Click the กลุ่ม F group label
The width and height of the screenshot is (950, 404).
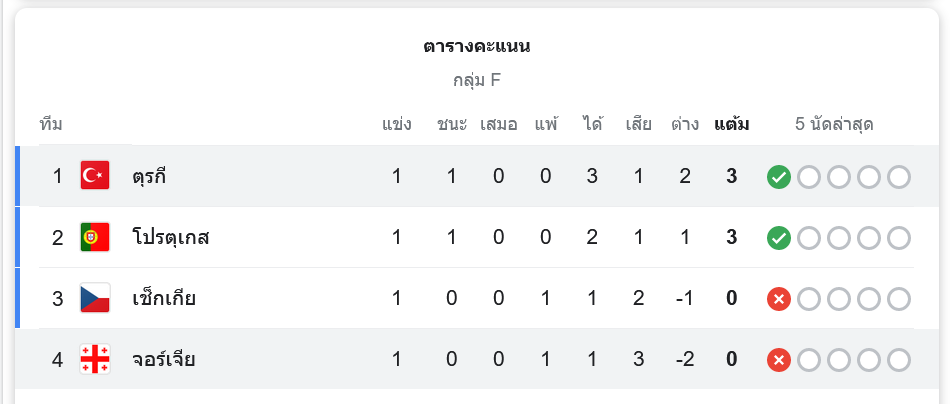point(476,80)
